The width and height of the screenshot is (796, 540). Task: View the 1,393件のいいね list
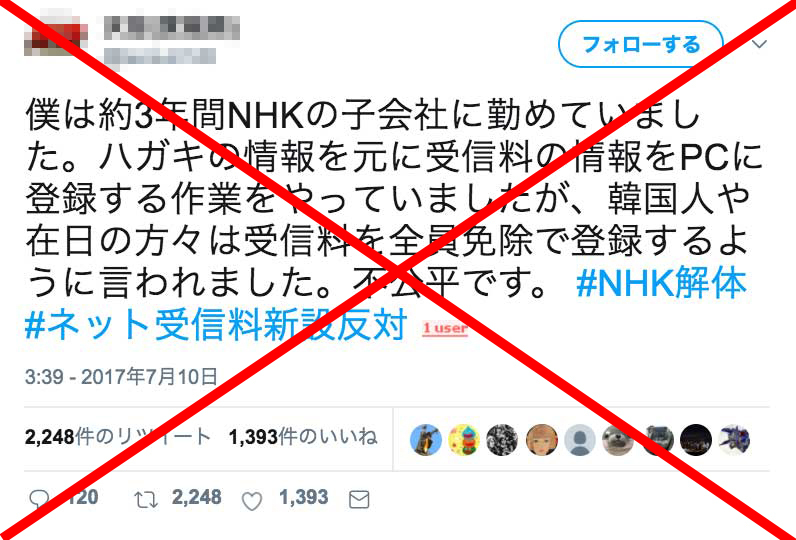[x=303, y=437]
